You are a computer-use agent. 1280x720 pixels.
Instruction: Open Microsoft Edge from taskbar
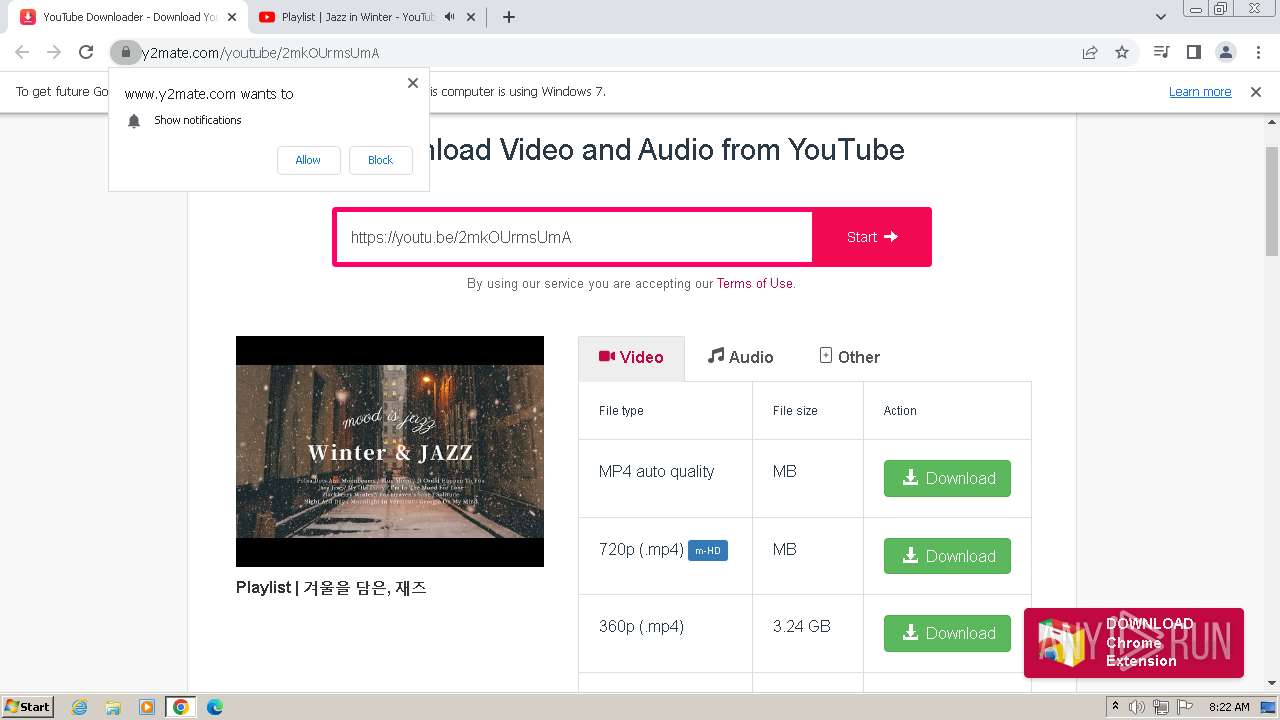pos(215,707)
